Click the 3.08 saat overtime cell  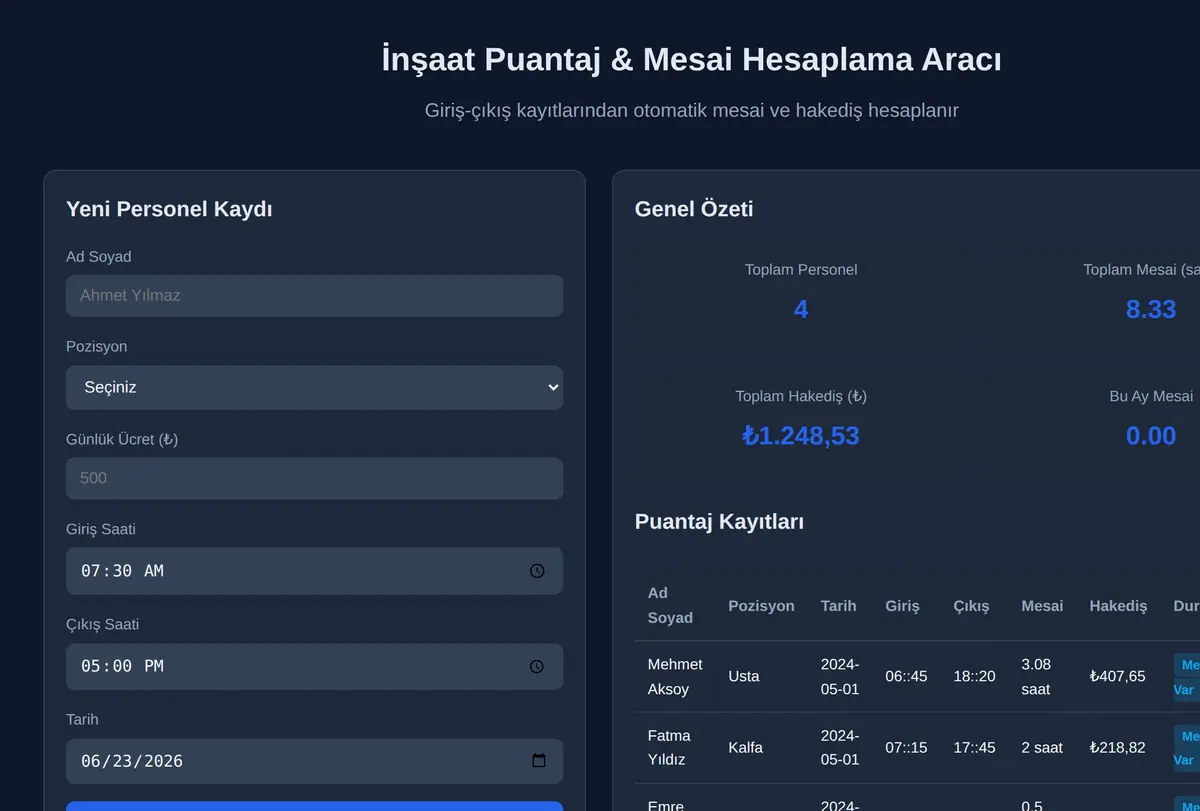(1036, 677)
